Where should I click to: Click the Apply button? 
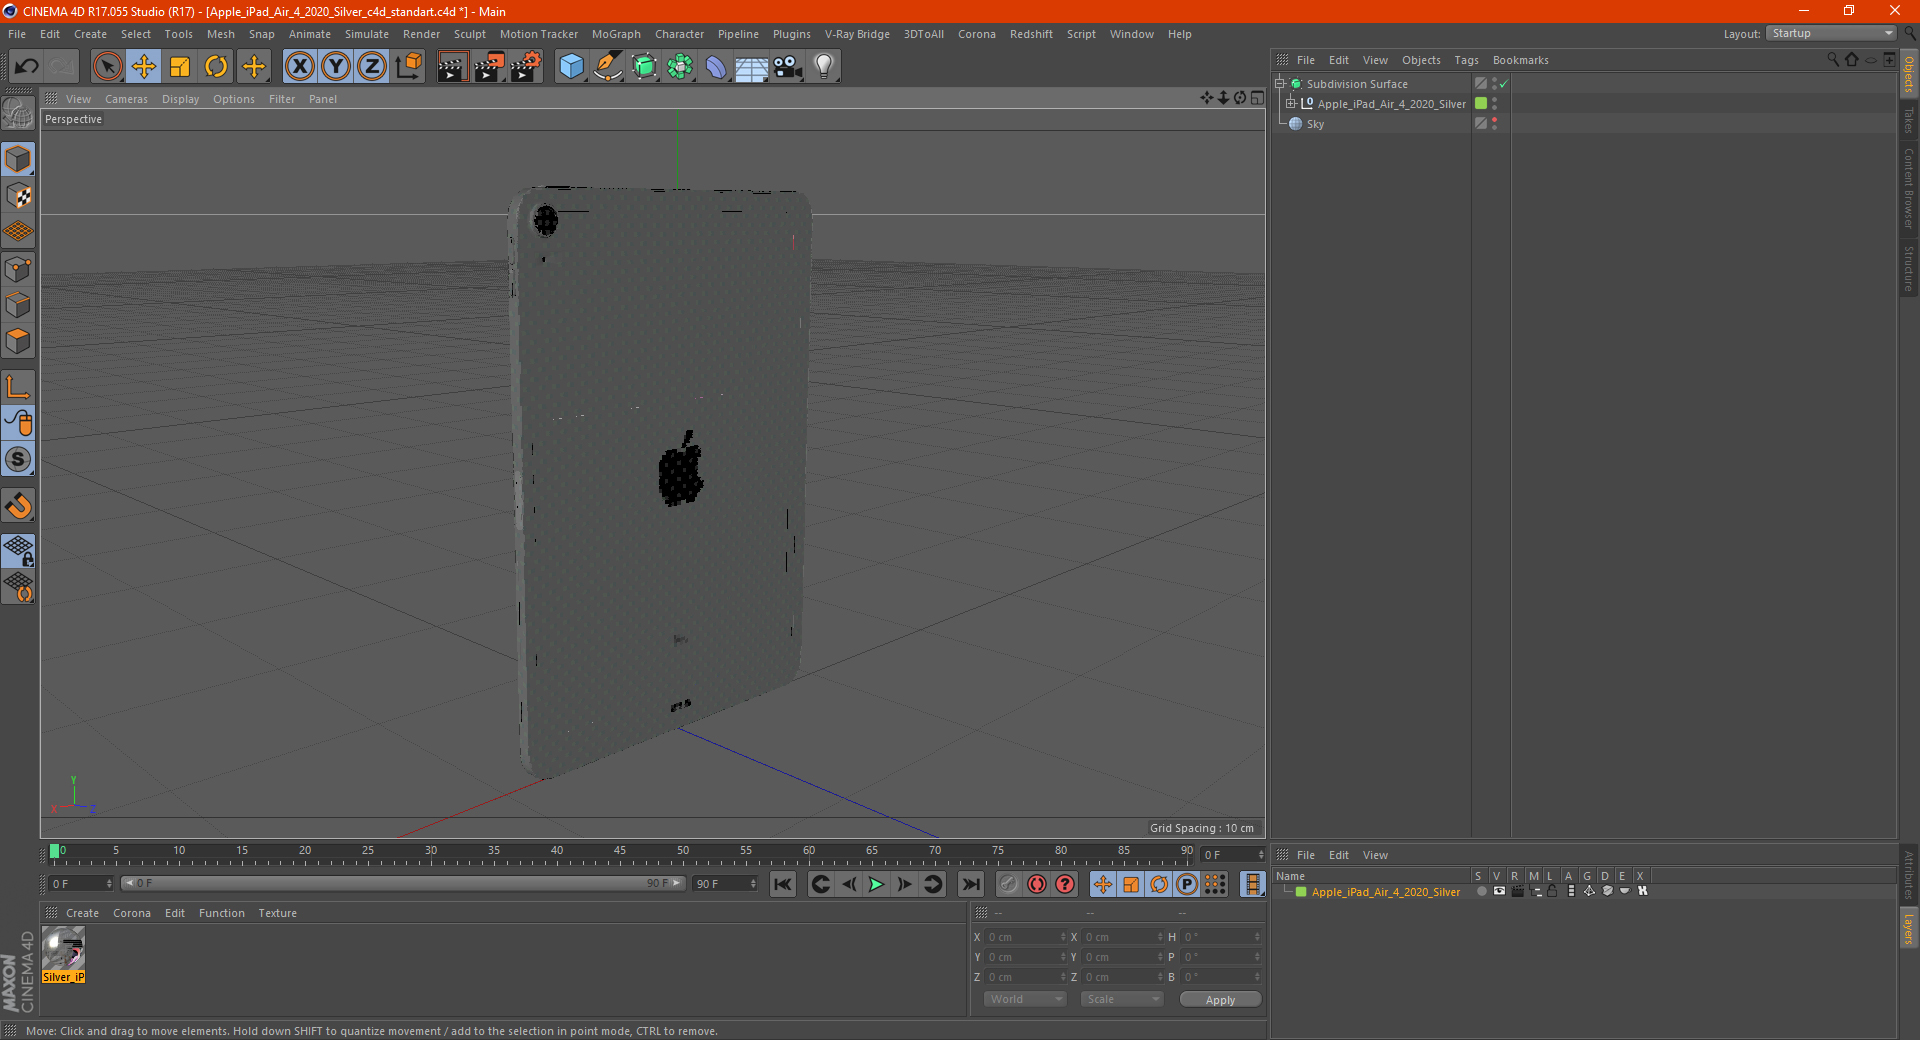1220,1000
